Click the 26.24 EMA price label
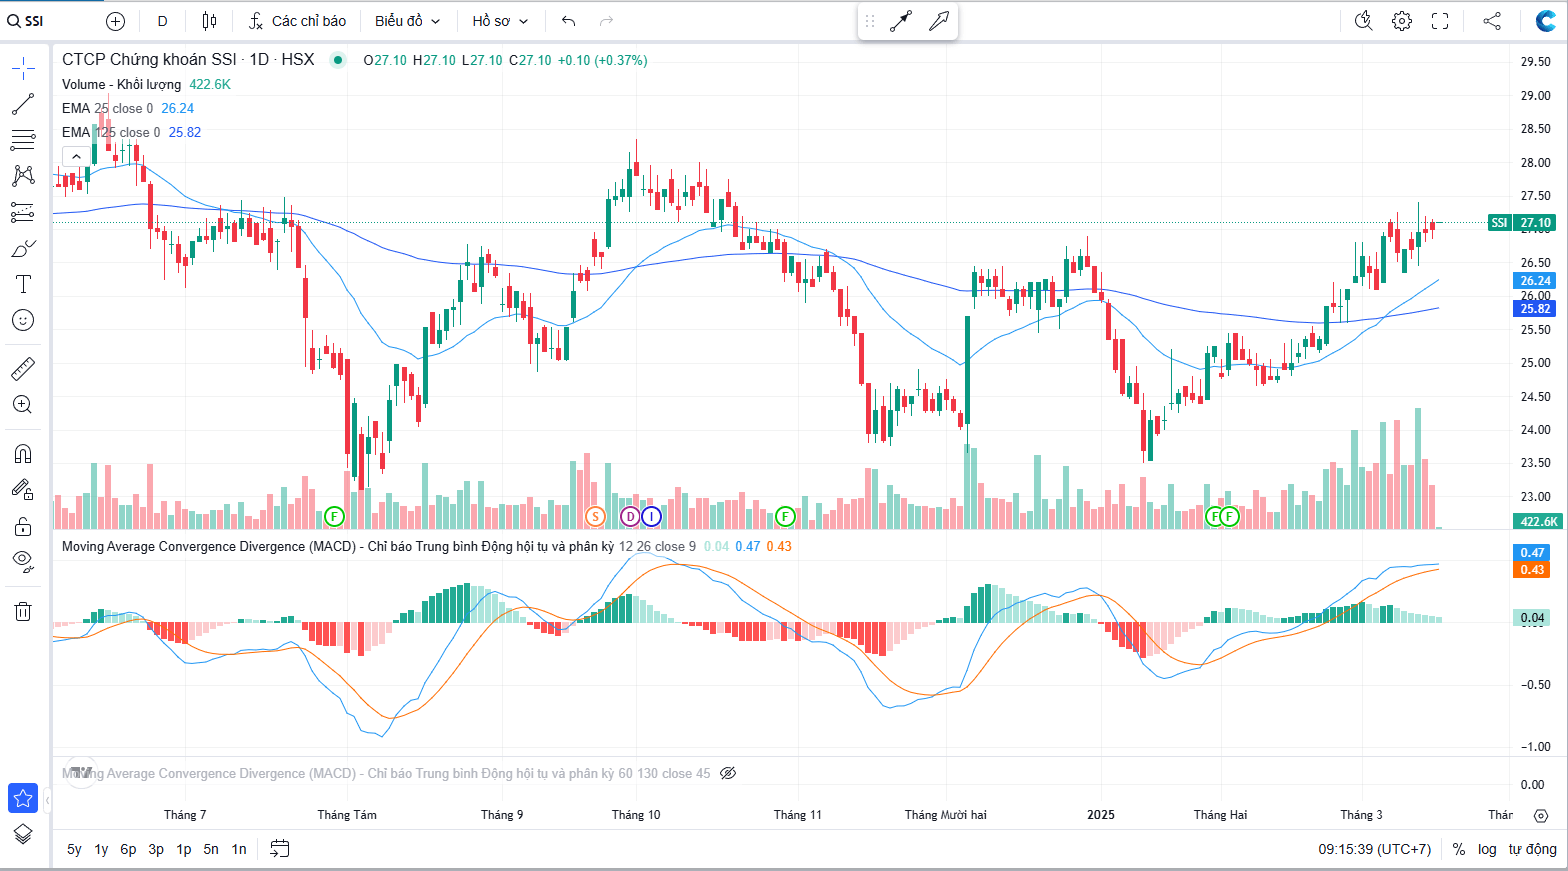Image resolution: width=1568 pixels, height=871 pixels. (x=1535, y=281)
